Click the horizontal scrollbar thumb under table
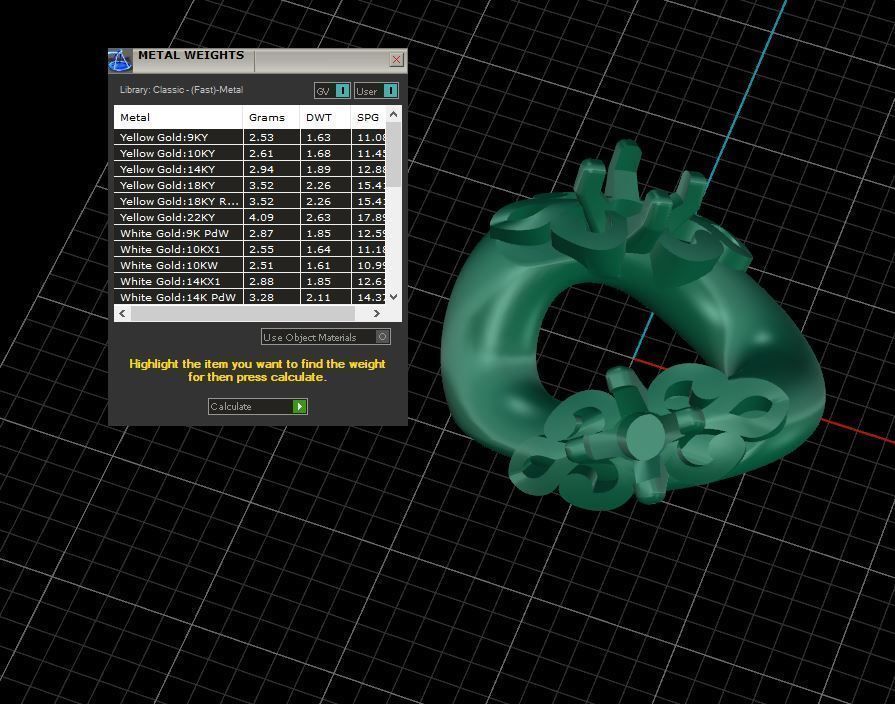 point(243,313)
